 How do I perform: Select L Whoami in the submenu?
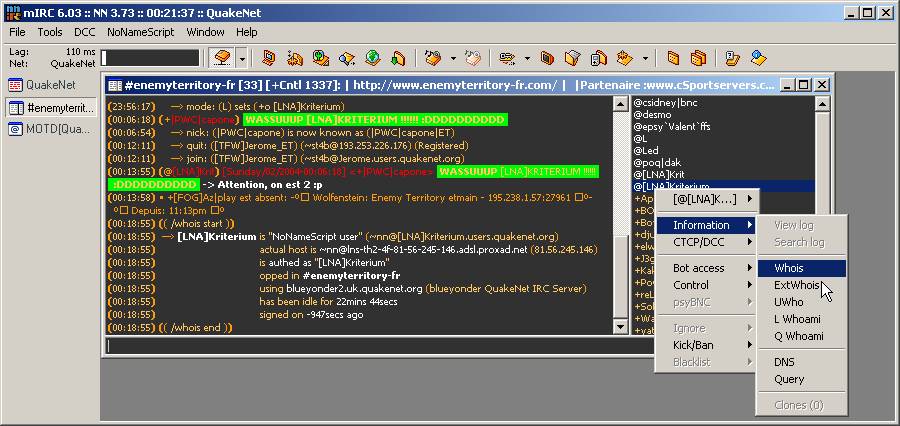pyautogui.click(x=802, y=319)
